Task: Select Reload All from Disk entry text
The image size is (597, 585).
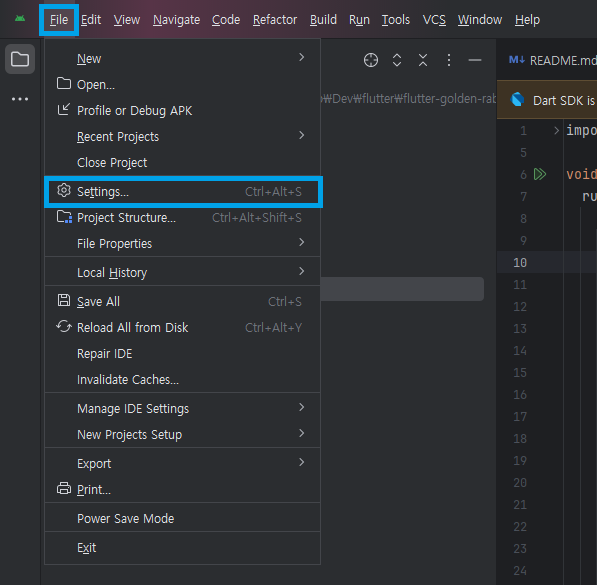Action: [132, 328]
